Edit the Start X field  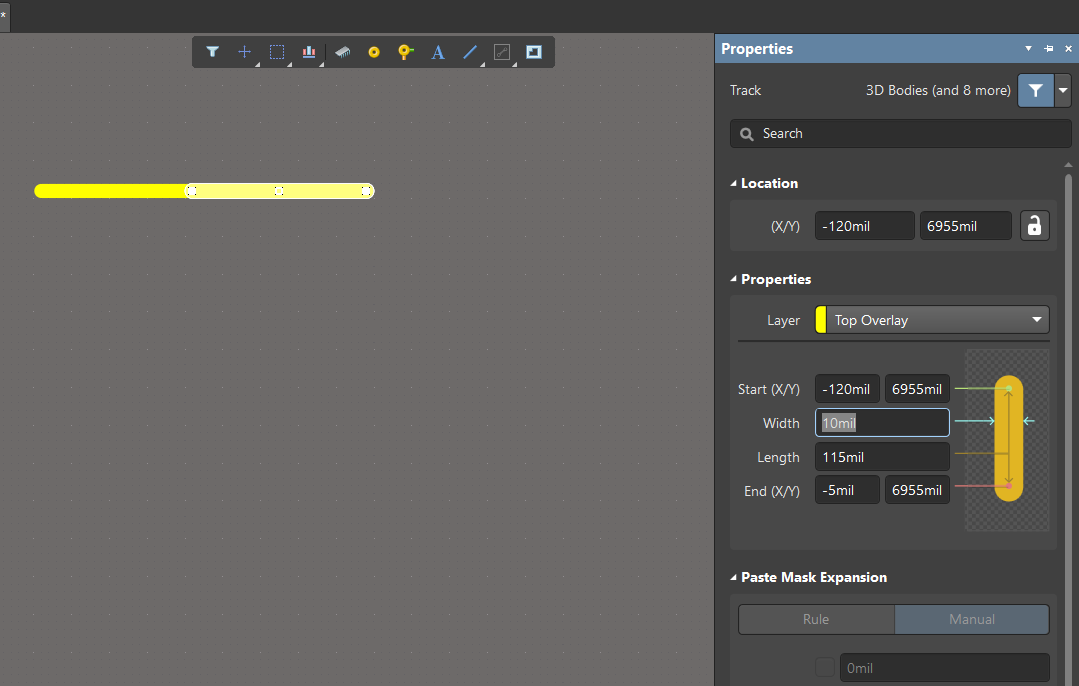pyautogui.click(x=847, y=389)
